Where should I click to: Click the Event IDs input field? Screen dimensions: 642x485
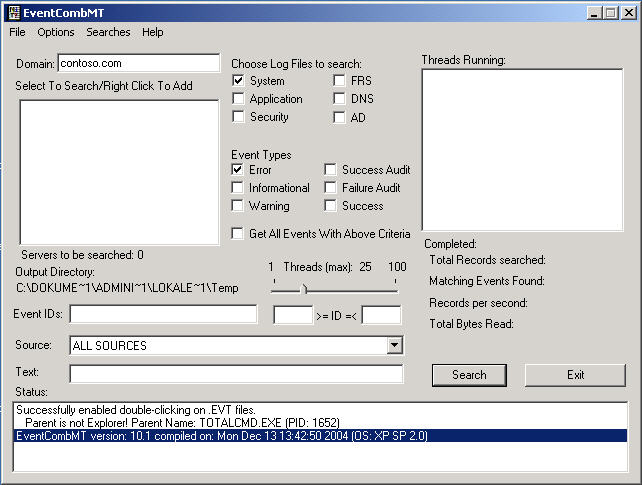[163, 314]
